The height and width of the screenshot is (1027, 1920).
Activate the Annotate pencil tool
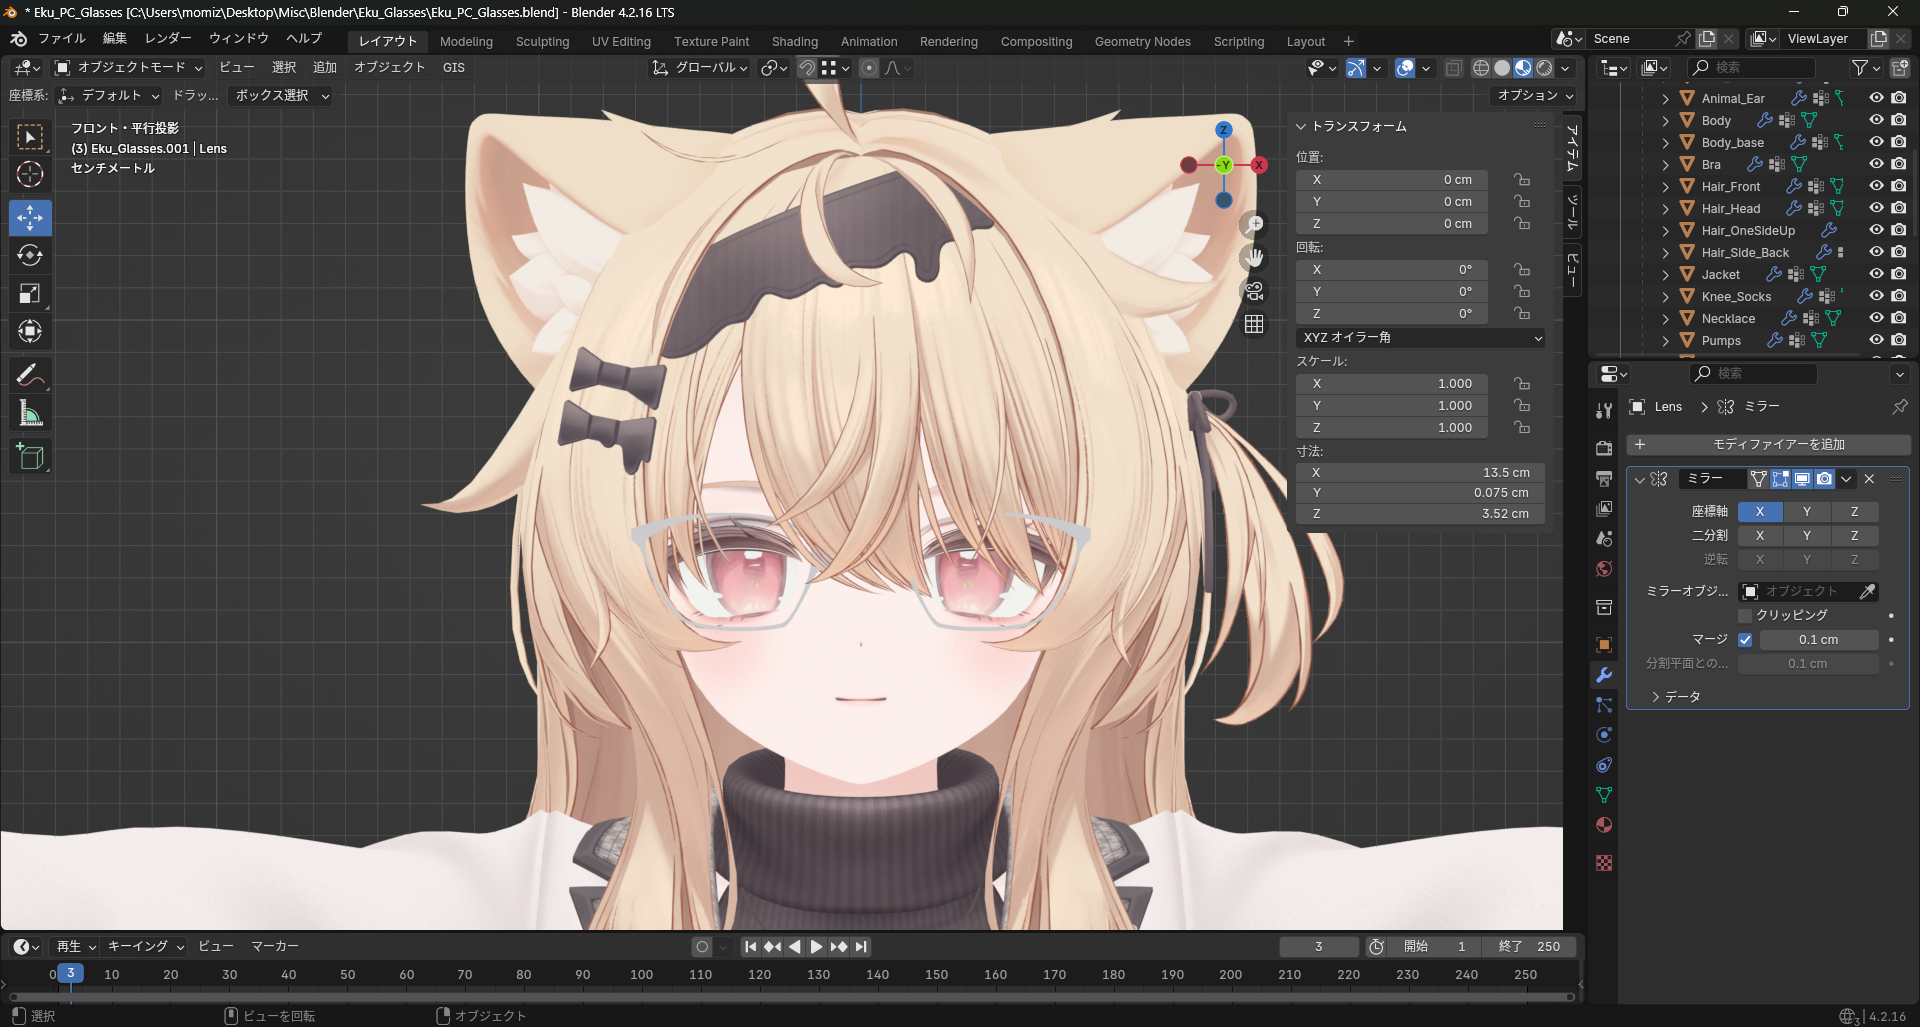30,375
